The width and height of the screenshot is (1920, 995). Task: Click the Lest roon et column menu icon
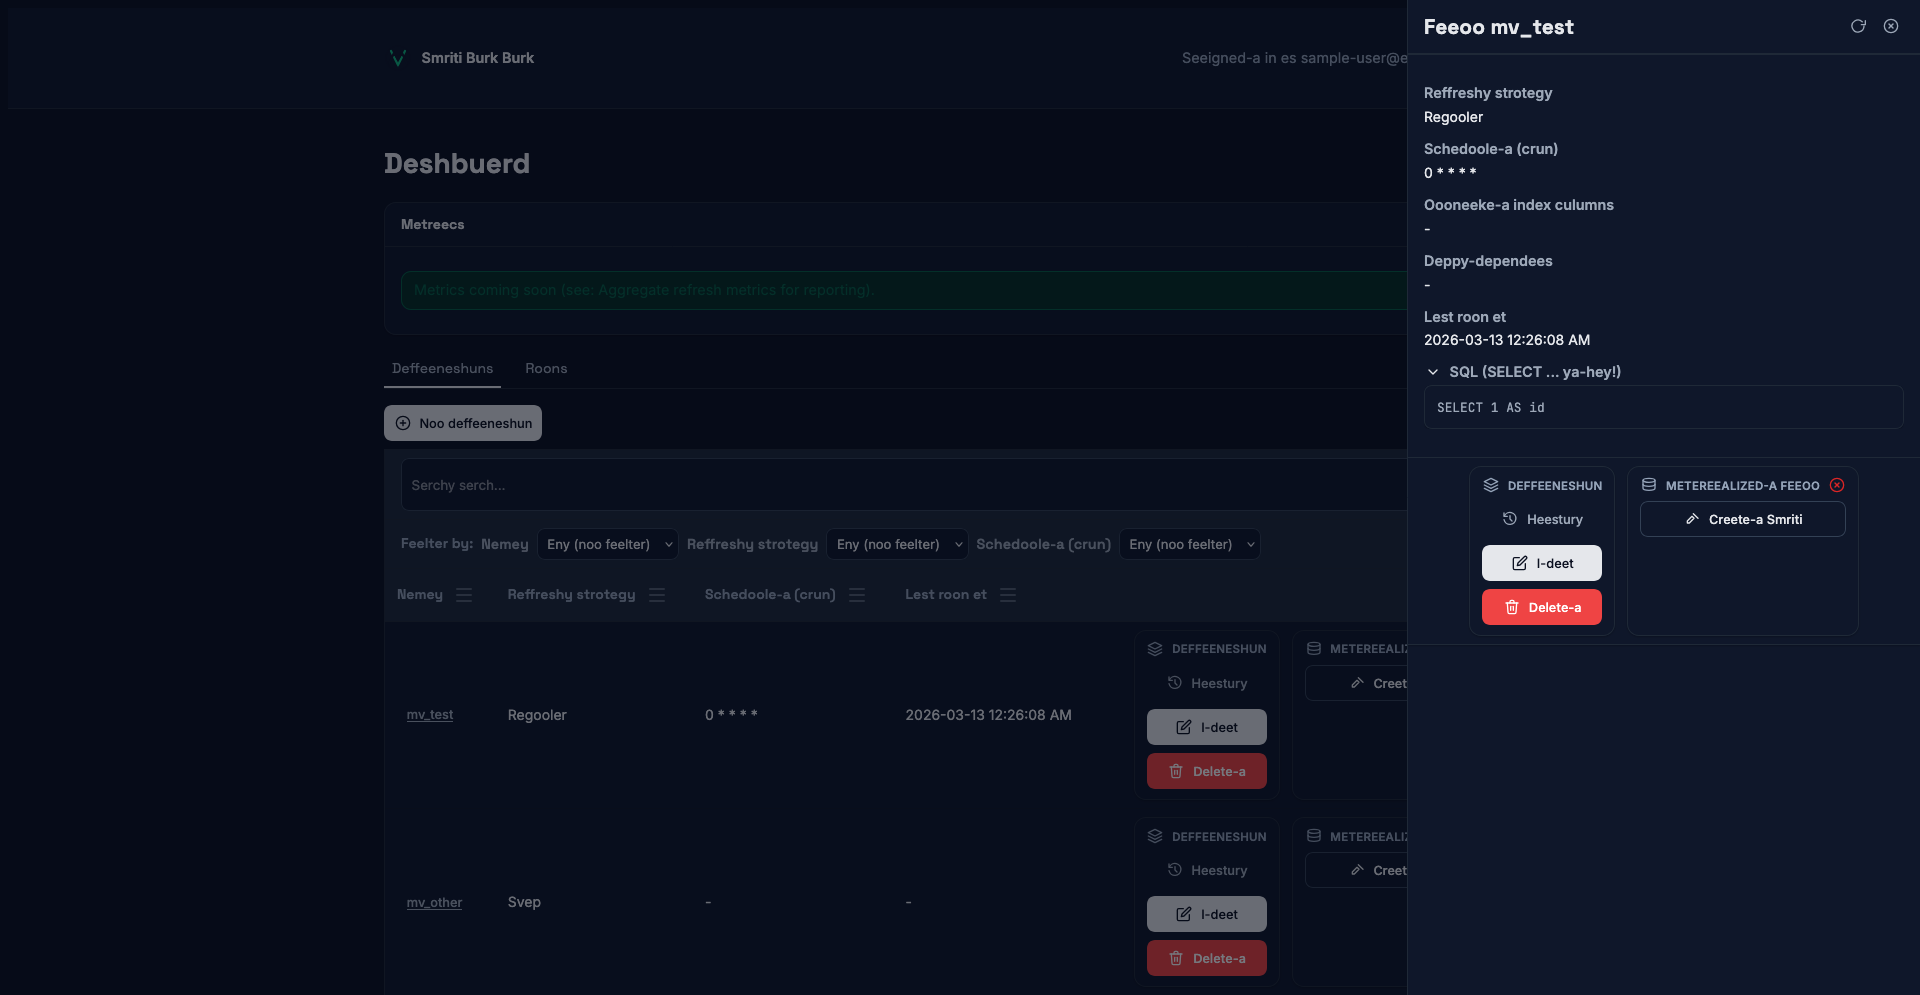coord(1008,595)
